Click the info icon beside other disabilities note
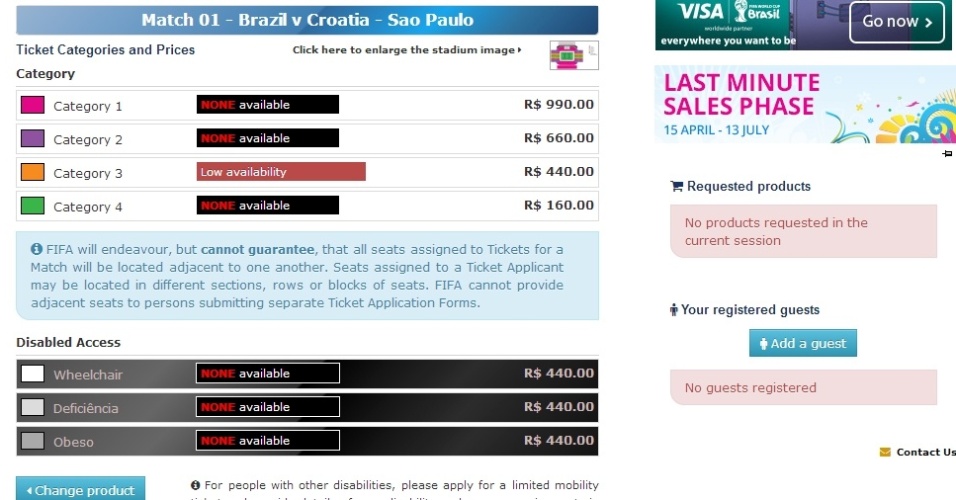 pyautogui.click(x=195, y=485)
